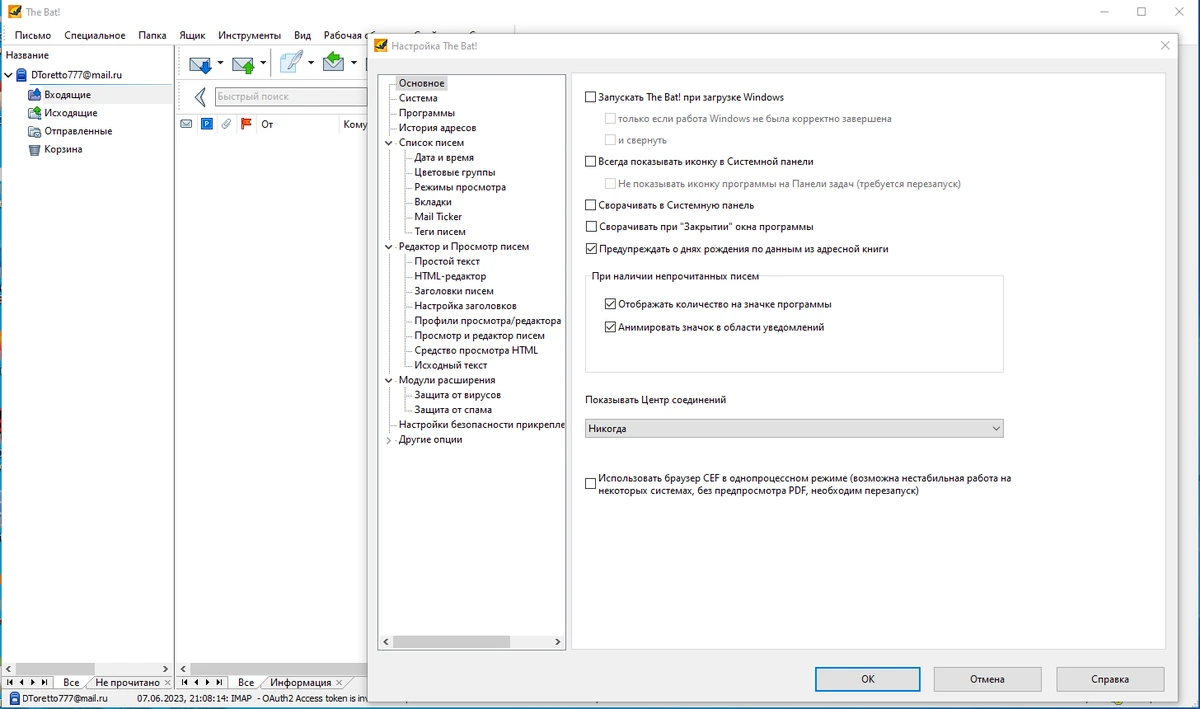This screenshot has width=1200, height=709.
Task: Open the Ящик menu
Action: pos(192,35)
